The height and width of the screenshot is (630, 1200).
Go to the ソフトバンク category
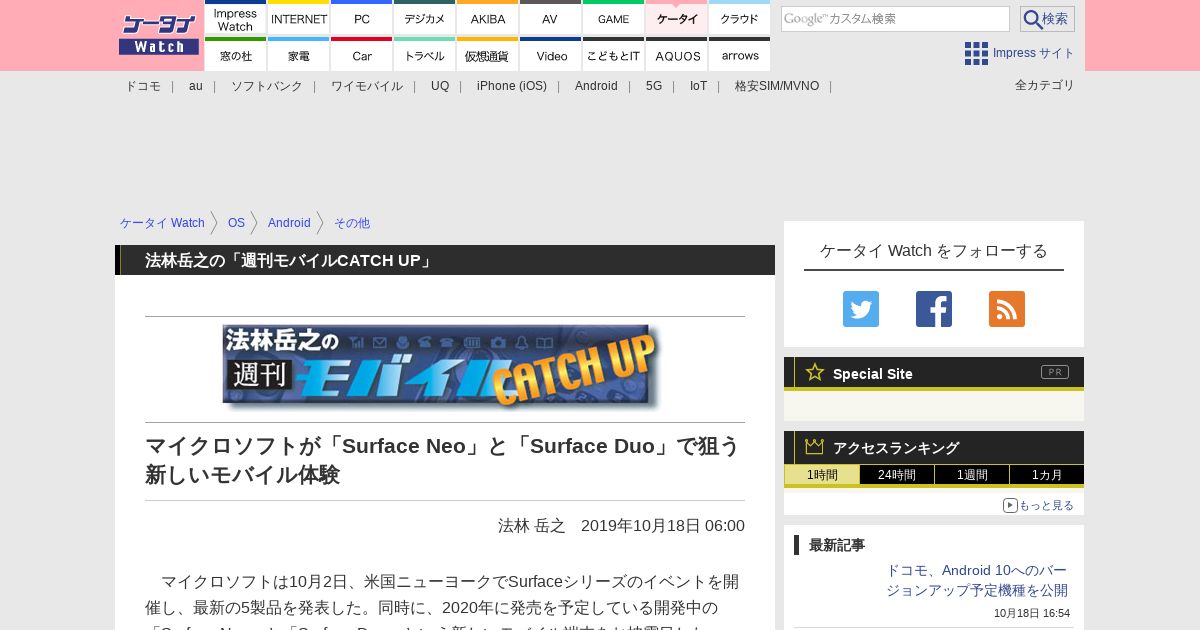[267, 86]
